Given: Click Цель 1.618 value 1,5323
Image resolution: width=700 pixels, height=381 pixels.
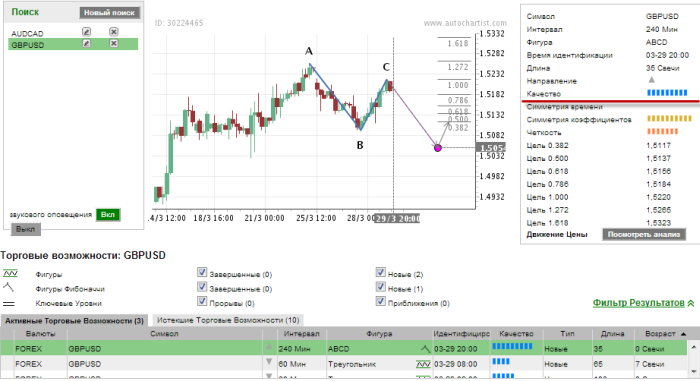Looking at the screenshot, I should pos(658,223).
